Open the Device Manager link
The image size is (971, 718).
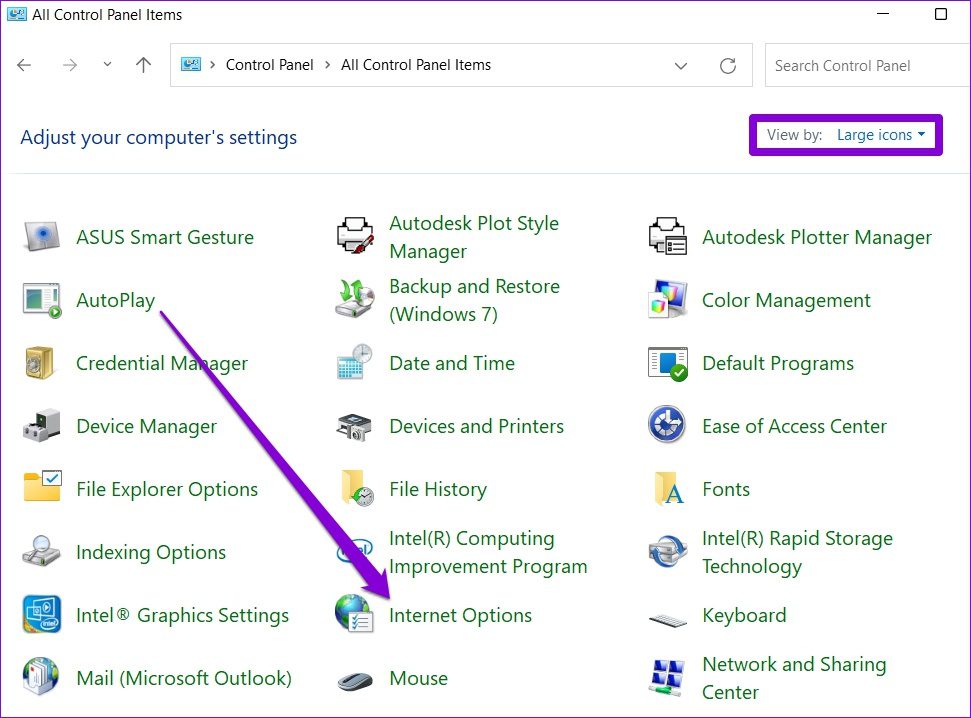(146, 426)
